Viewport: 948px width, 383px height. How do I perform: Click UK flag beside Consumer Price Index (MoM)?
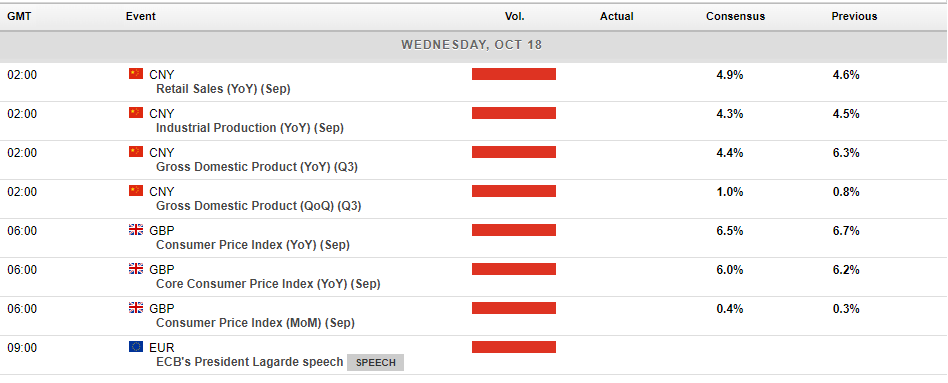(136, 307)
